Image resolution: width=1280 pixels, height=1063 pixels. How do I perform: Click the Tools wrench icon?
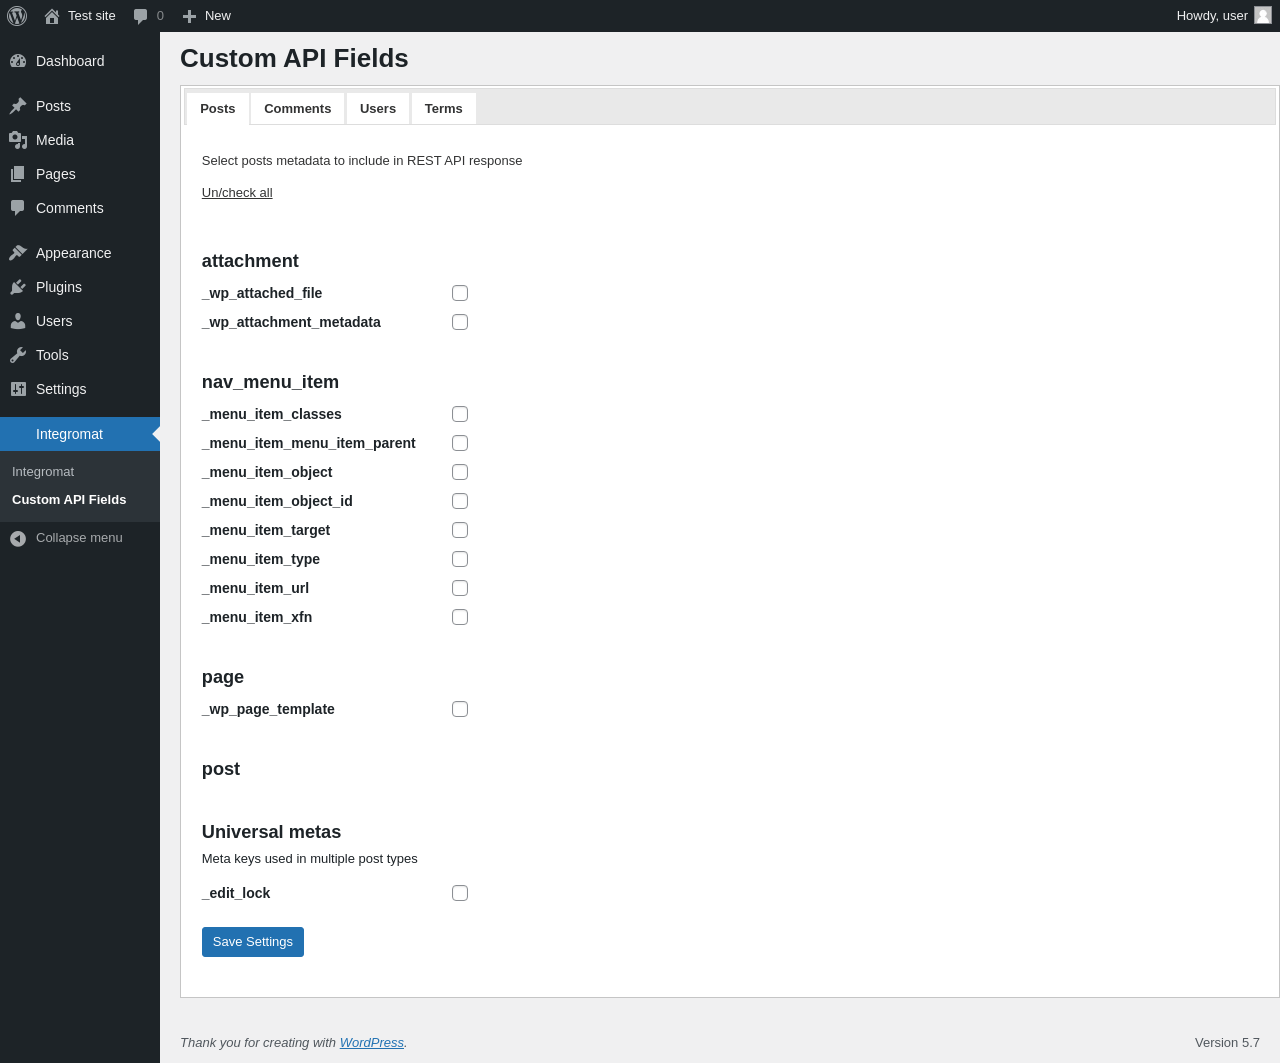coord(18,355)
